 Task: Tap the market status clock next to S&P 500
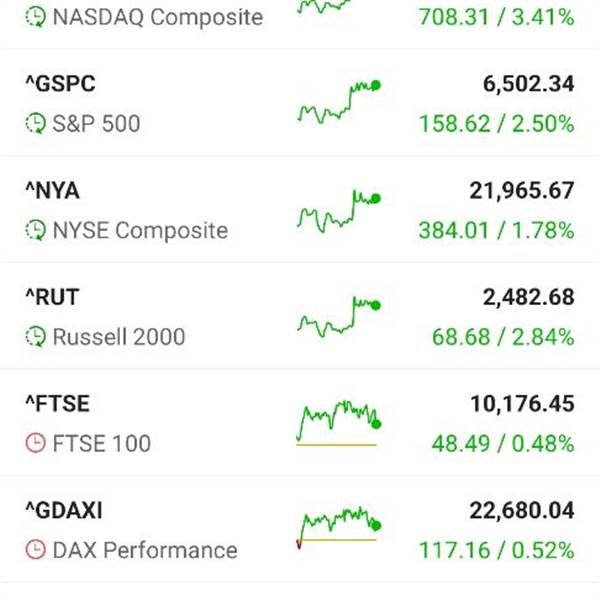tap(35, 124)
